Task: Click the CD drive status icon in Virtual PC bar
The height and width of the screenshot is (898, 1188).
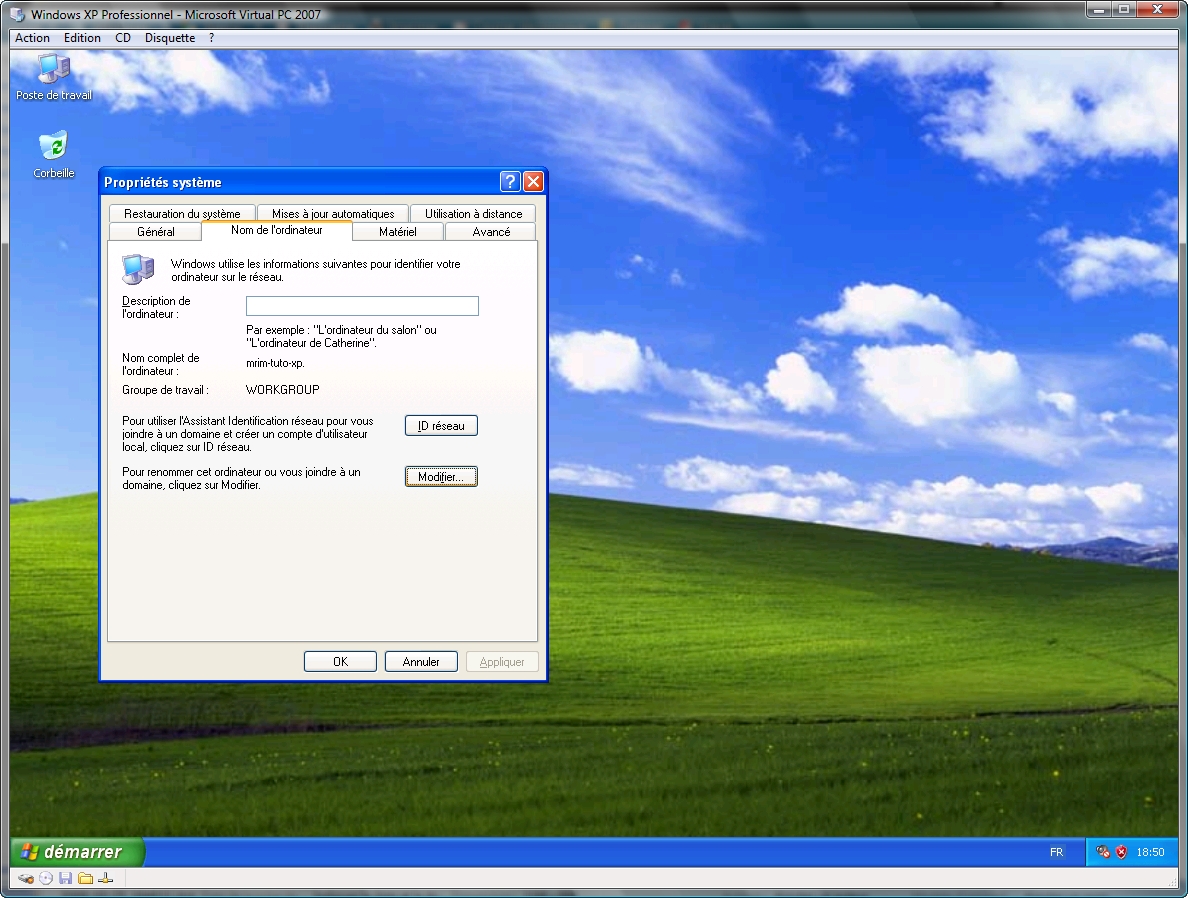Action: (x=46, y=878)
